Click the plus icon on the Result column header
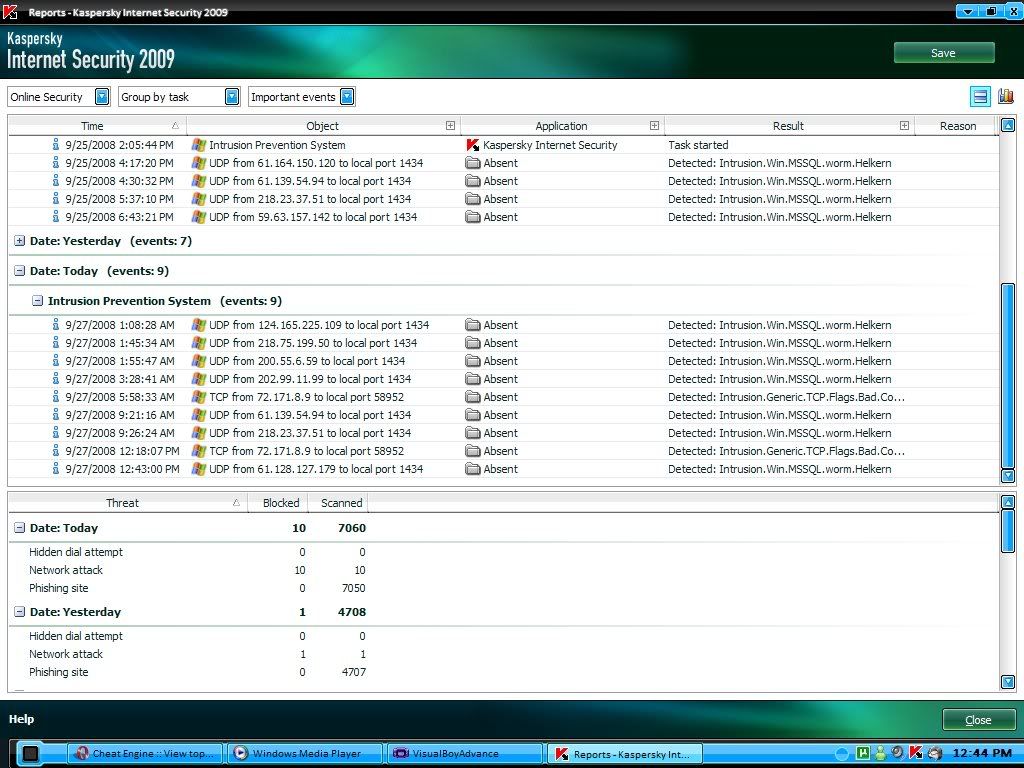This screenshot has height=768, width=1024. pyautogui.click(x=904, y=125)
